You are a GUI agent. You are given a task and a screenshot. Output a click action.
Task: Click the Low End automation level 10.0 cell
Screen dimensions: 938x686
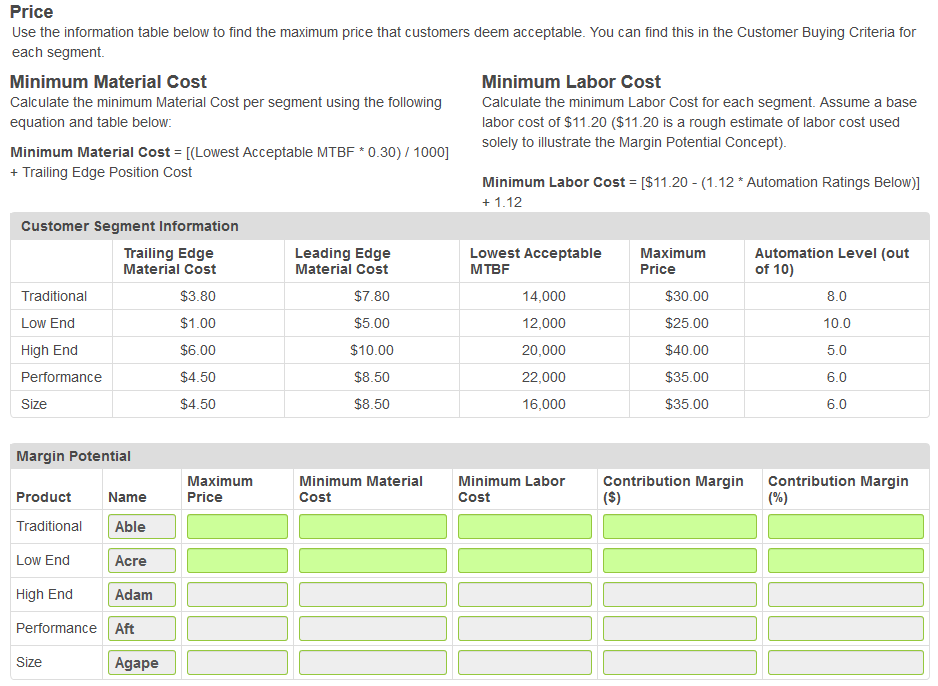click(836, 323)
